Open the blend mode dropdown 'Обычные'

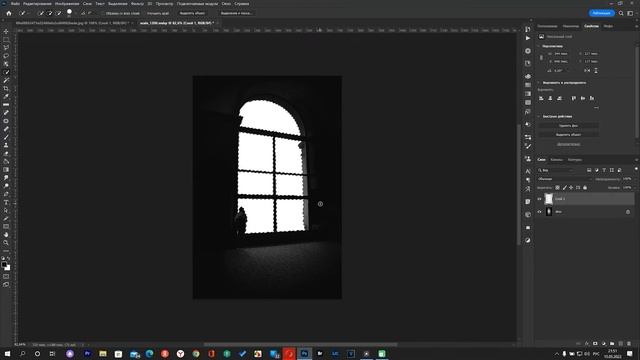564,179
